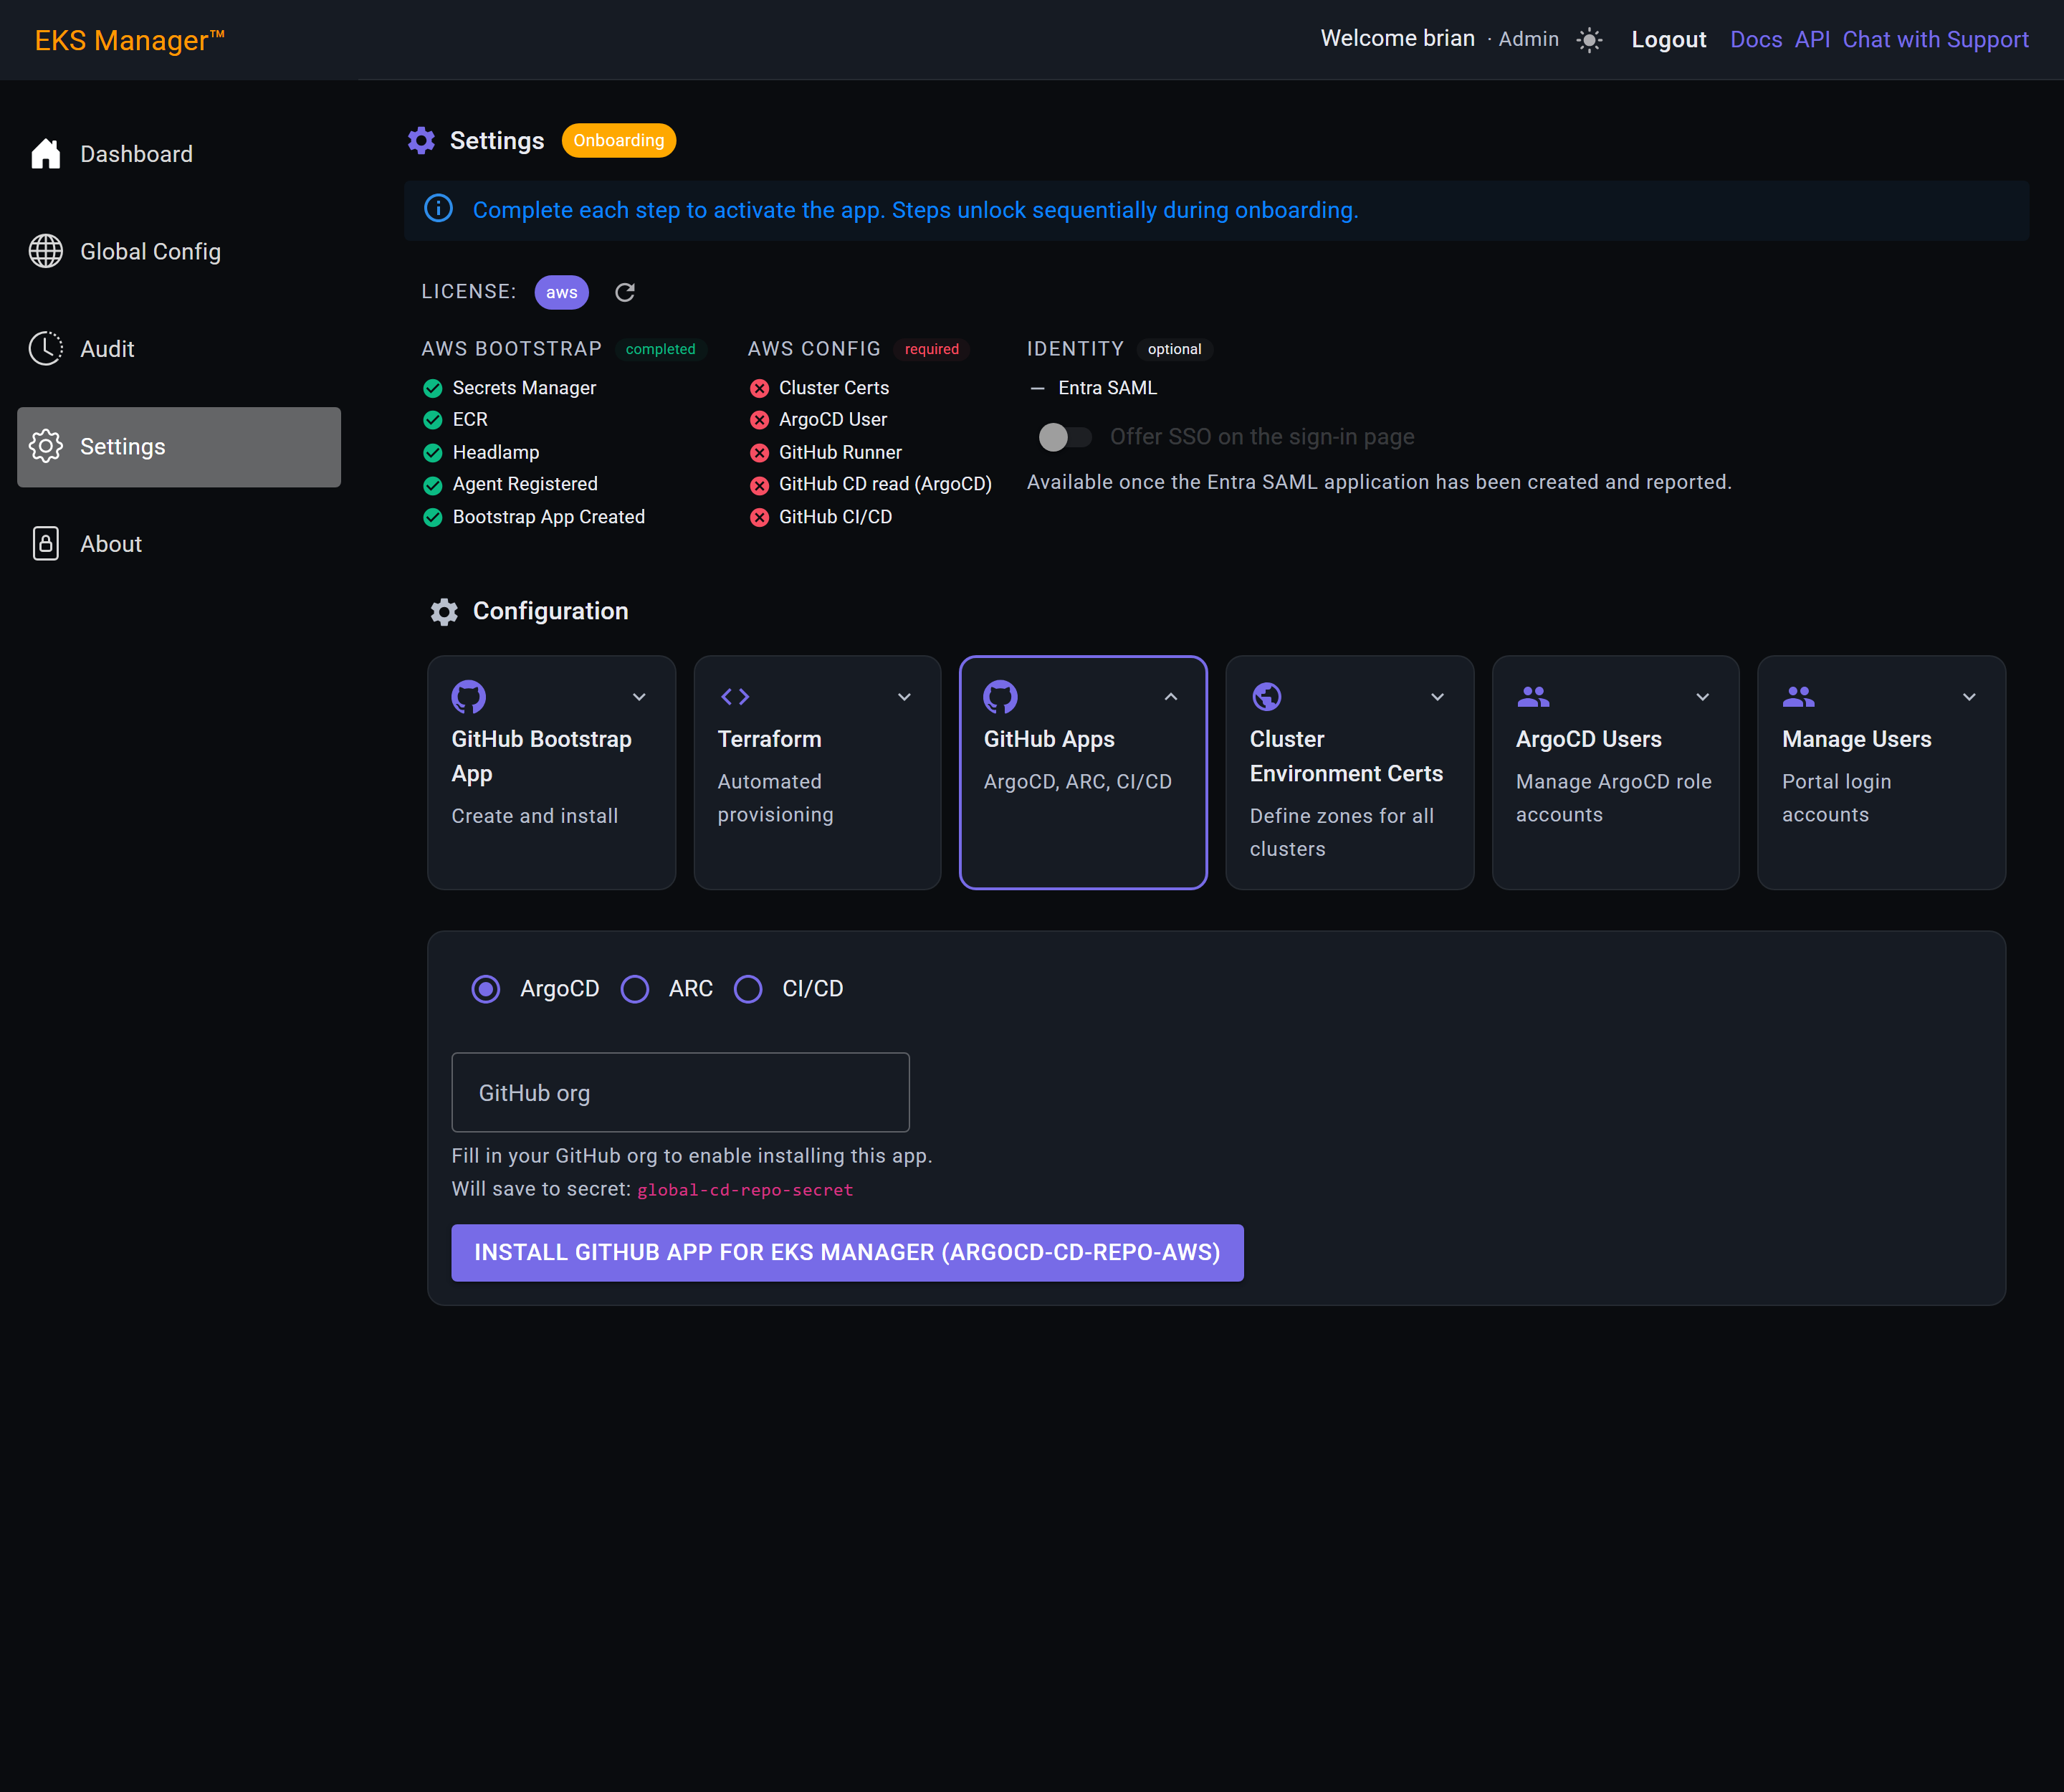Expand the Cluster Environment Certs card chevron
The height and width of the screenshot is (1792, 2064).
click(1437, 697)
